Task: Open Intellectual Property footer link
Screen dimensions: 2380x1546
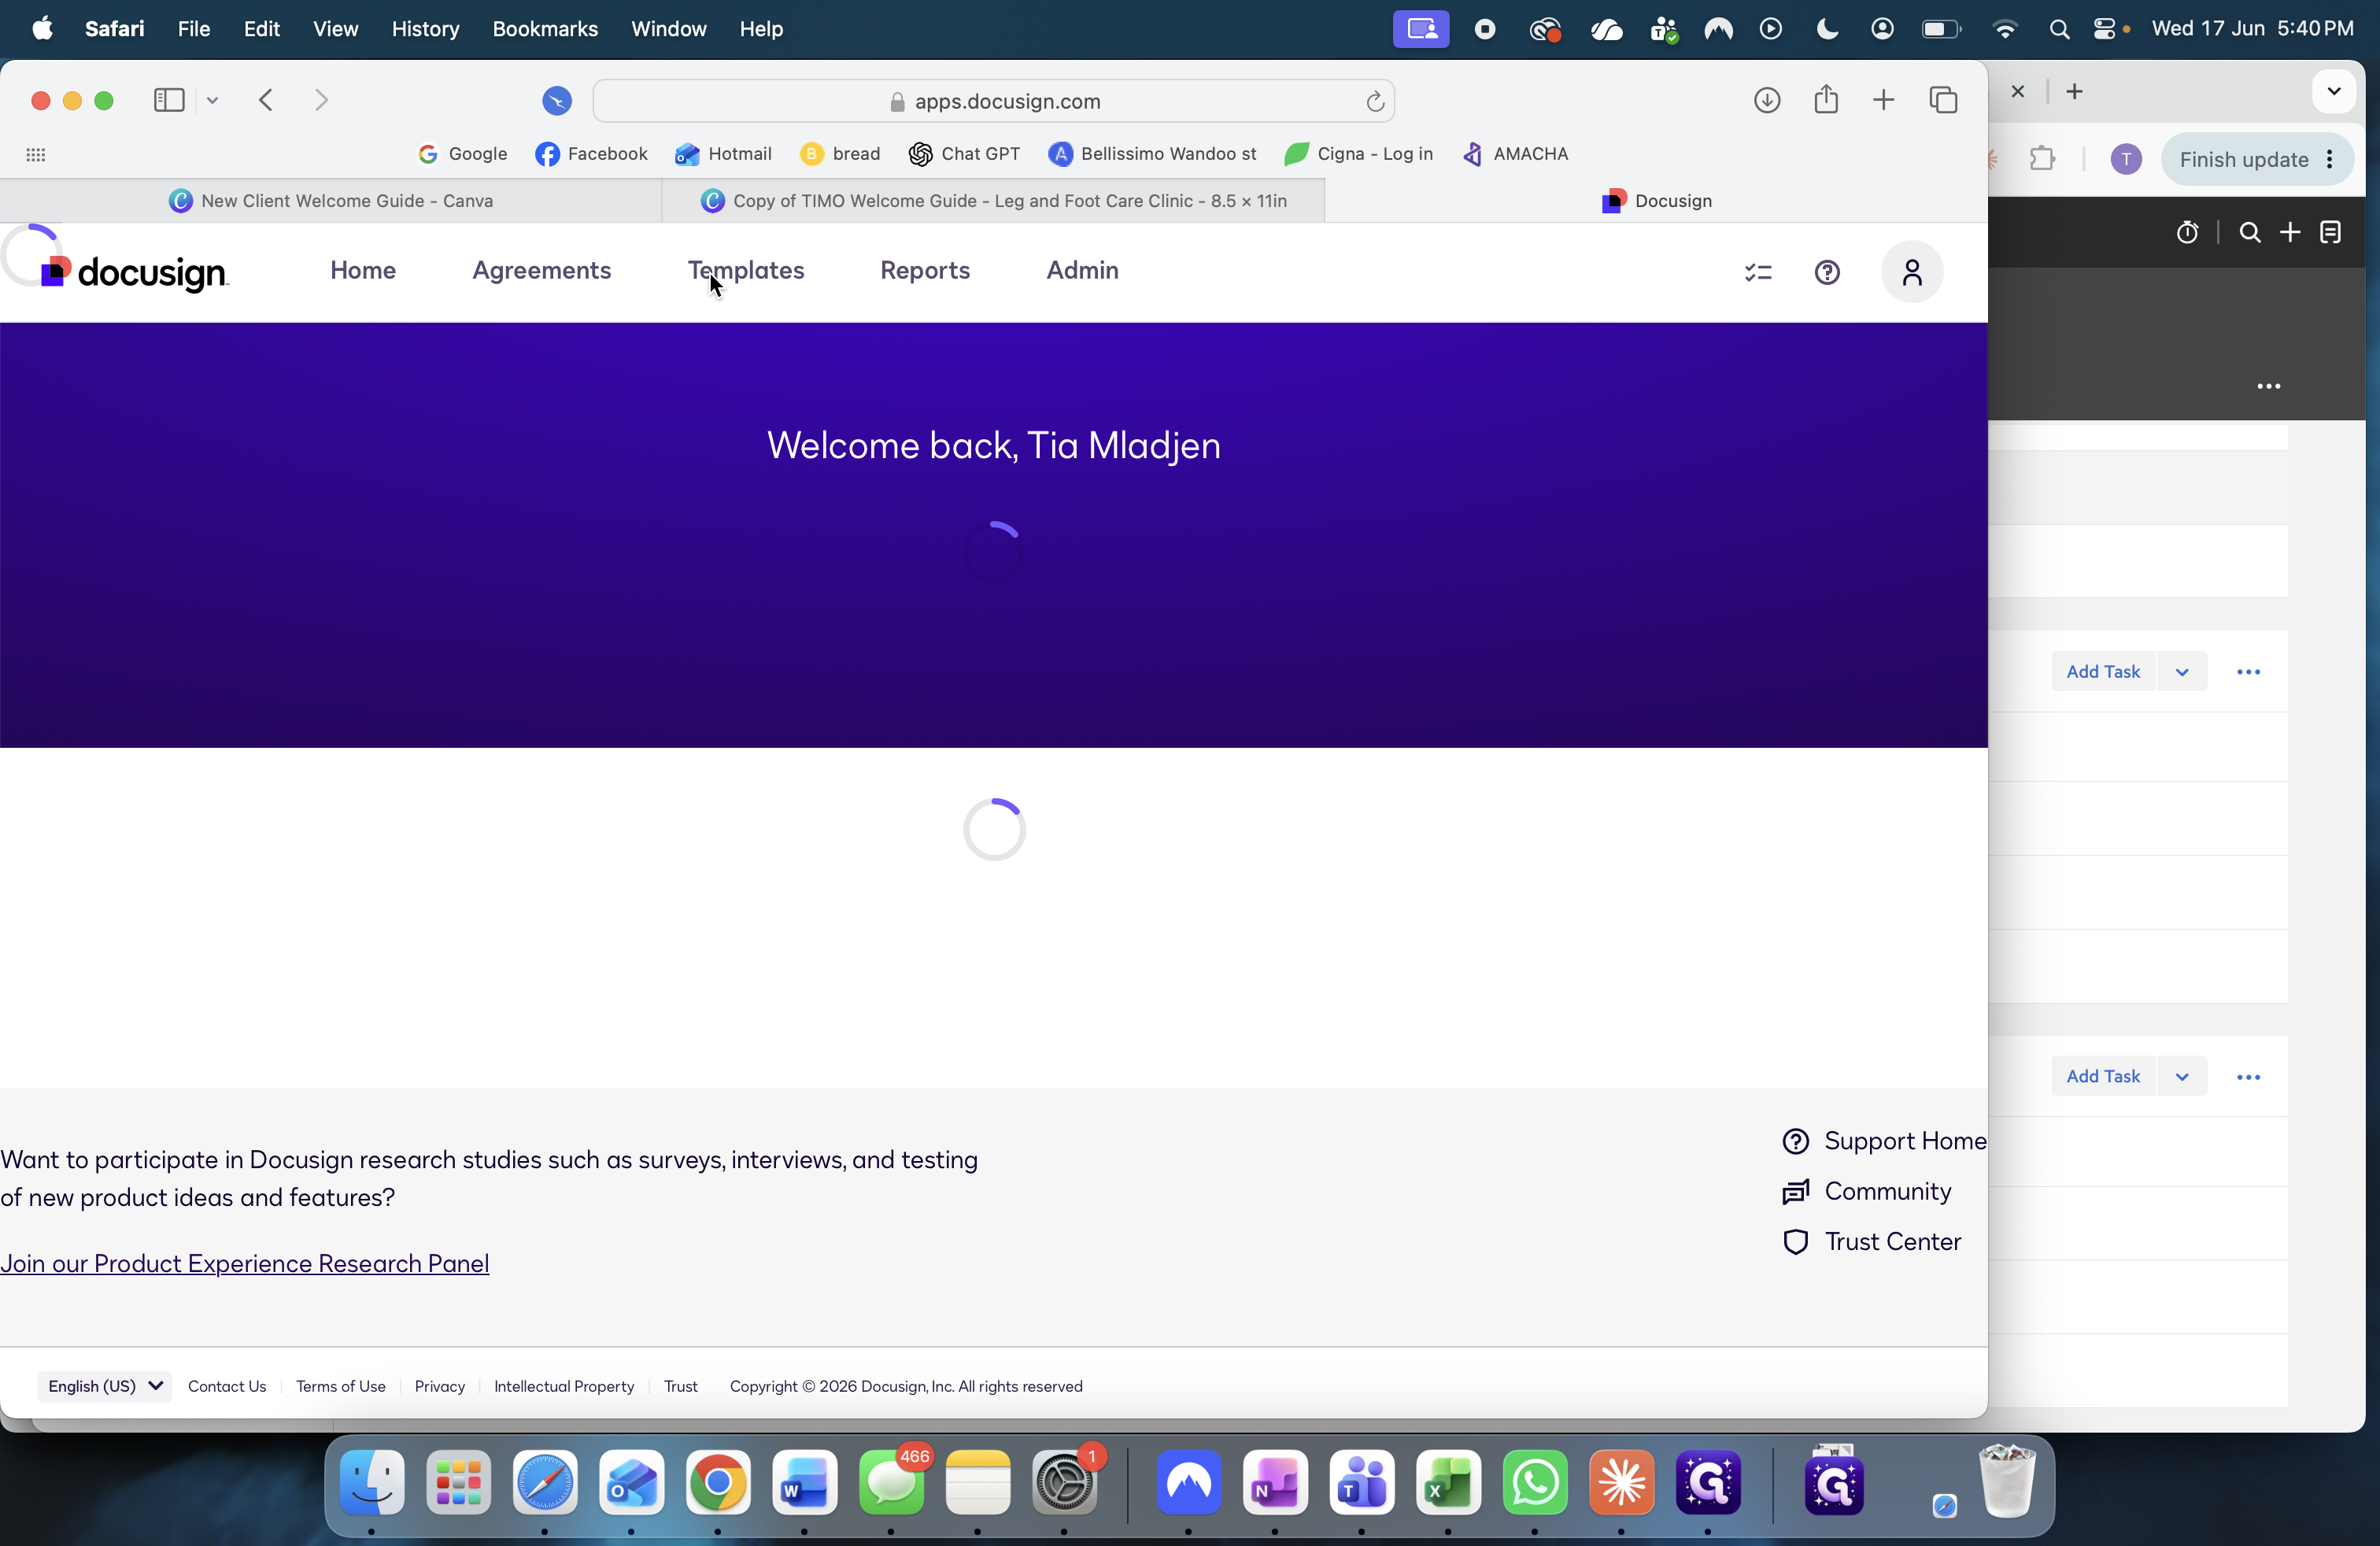Action: pyautogui.click(x=564, y=1386)
